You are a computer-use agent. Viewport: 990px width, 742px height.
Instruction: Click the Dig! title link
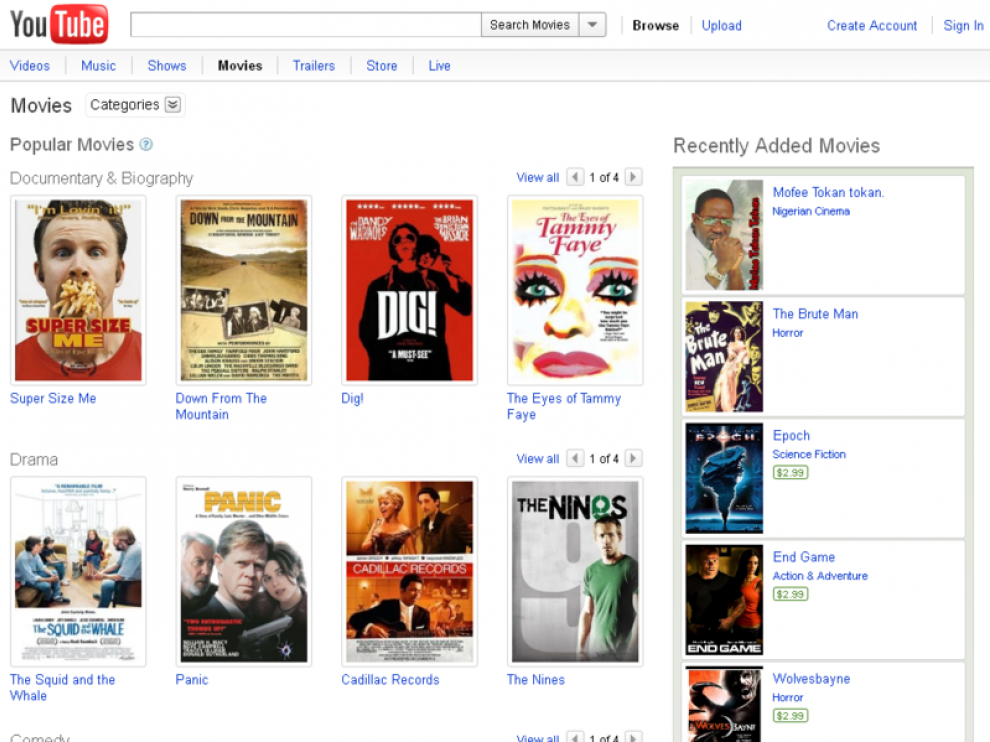point(352,398)
